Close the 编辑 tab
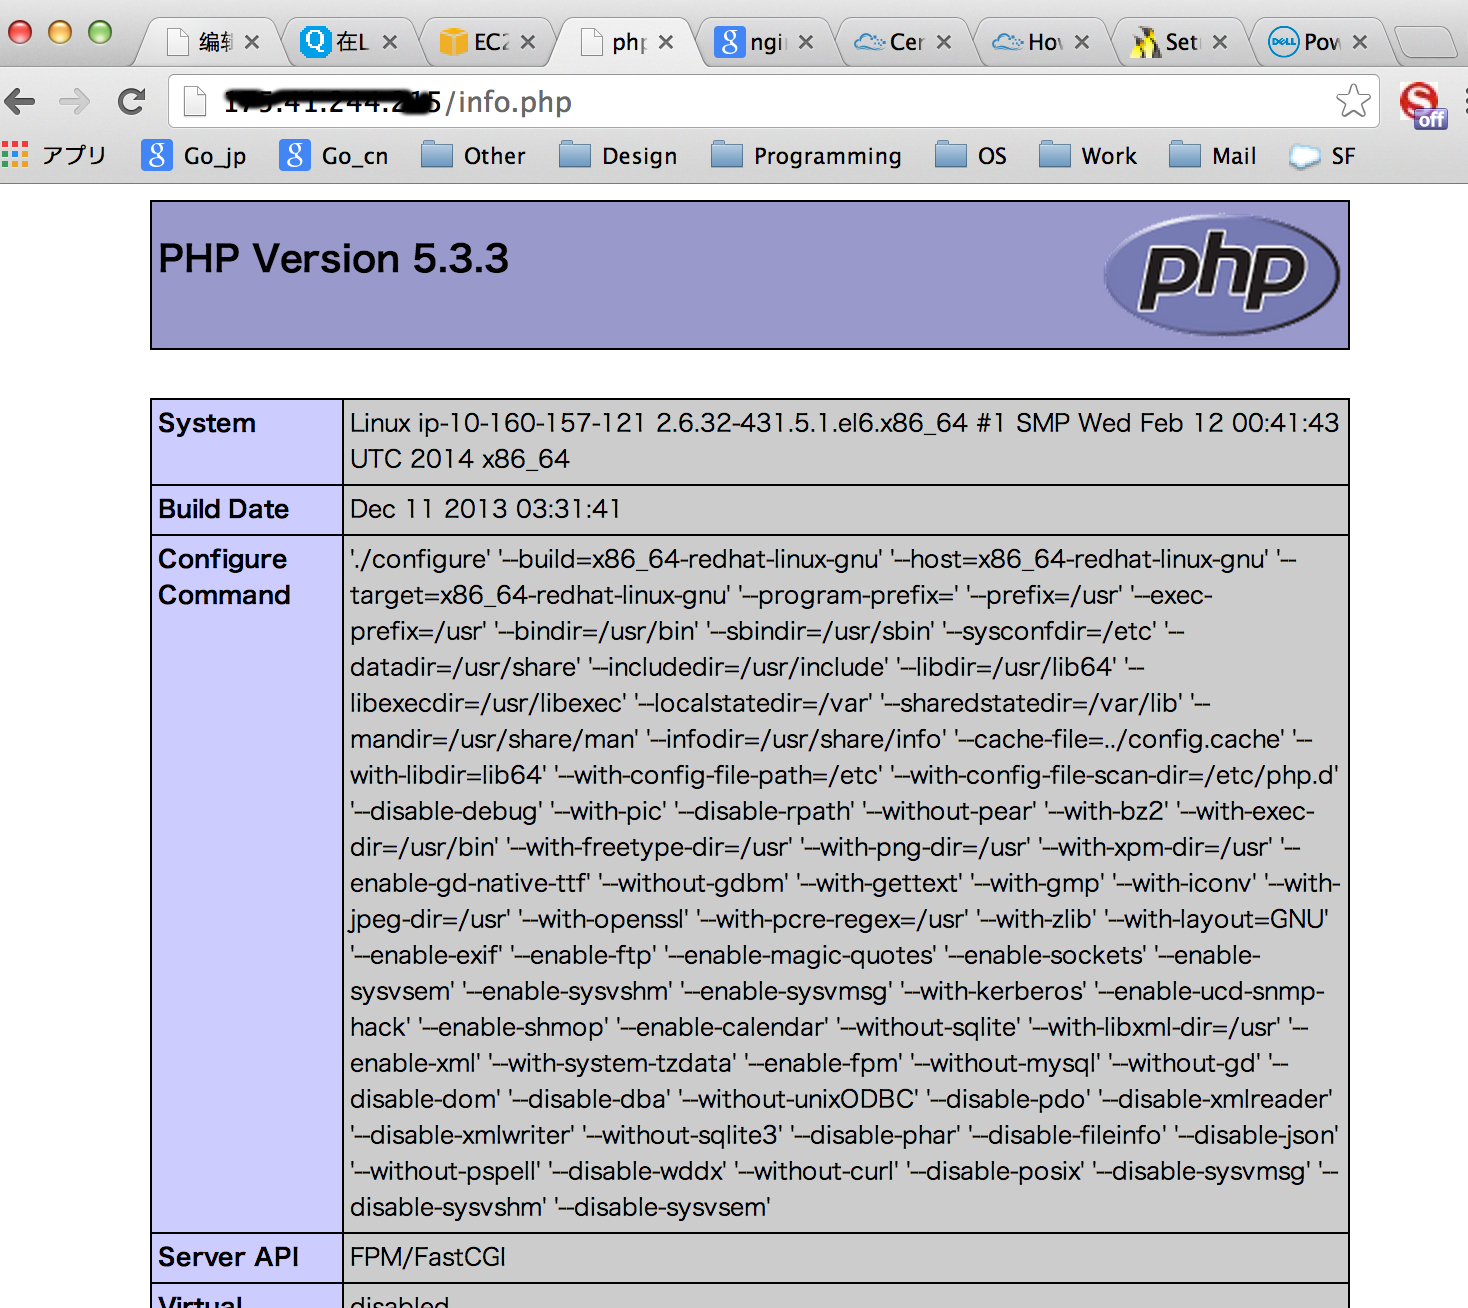The height and width of the screenshot is (1308, 1468). [x=252, y=42]
